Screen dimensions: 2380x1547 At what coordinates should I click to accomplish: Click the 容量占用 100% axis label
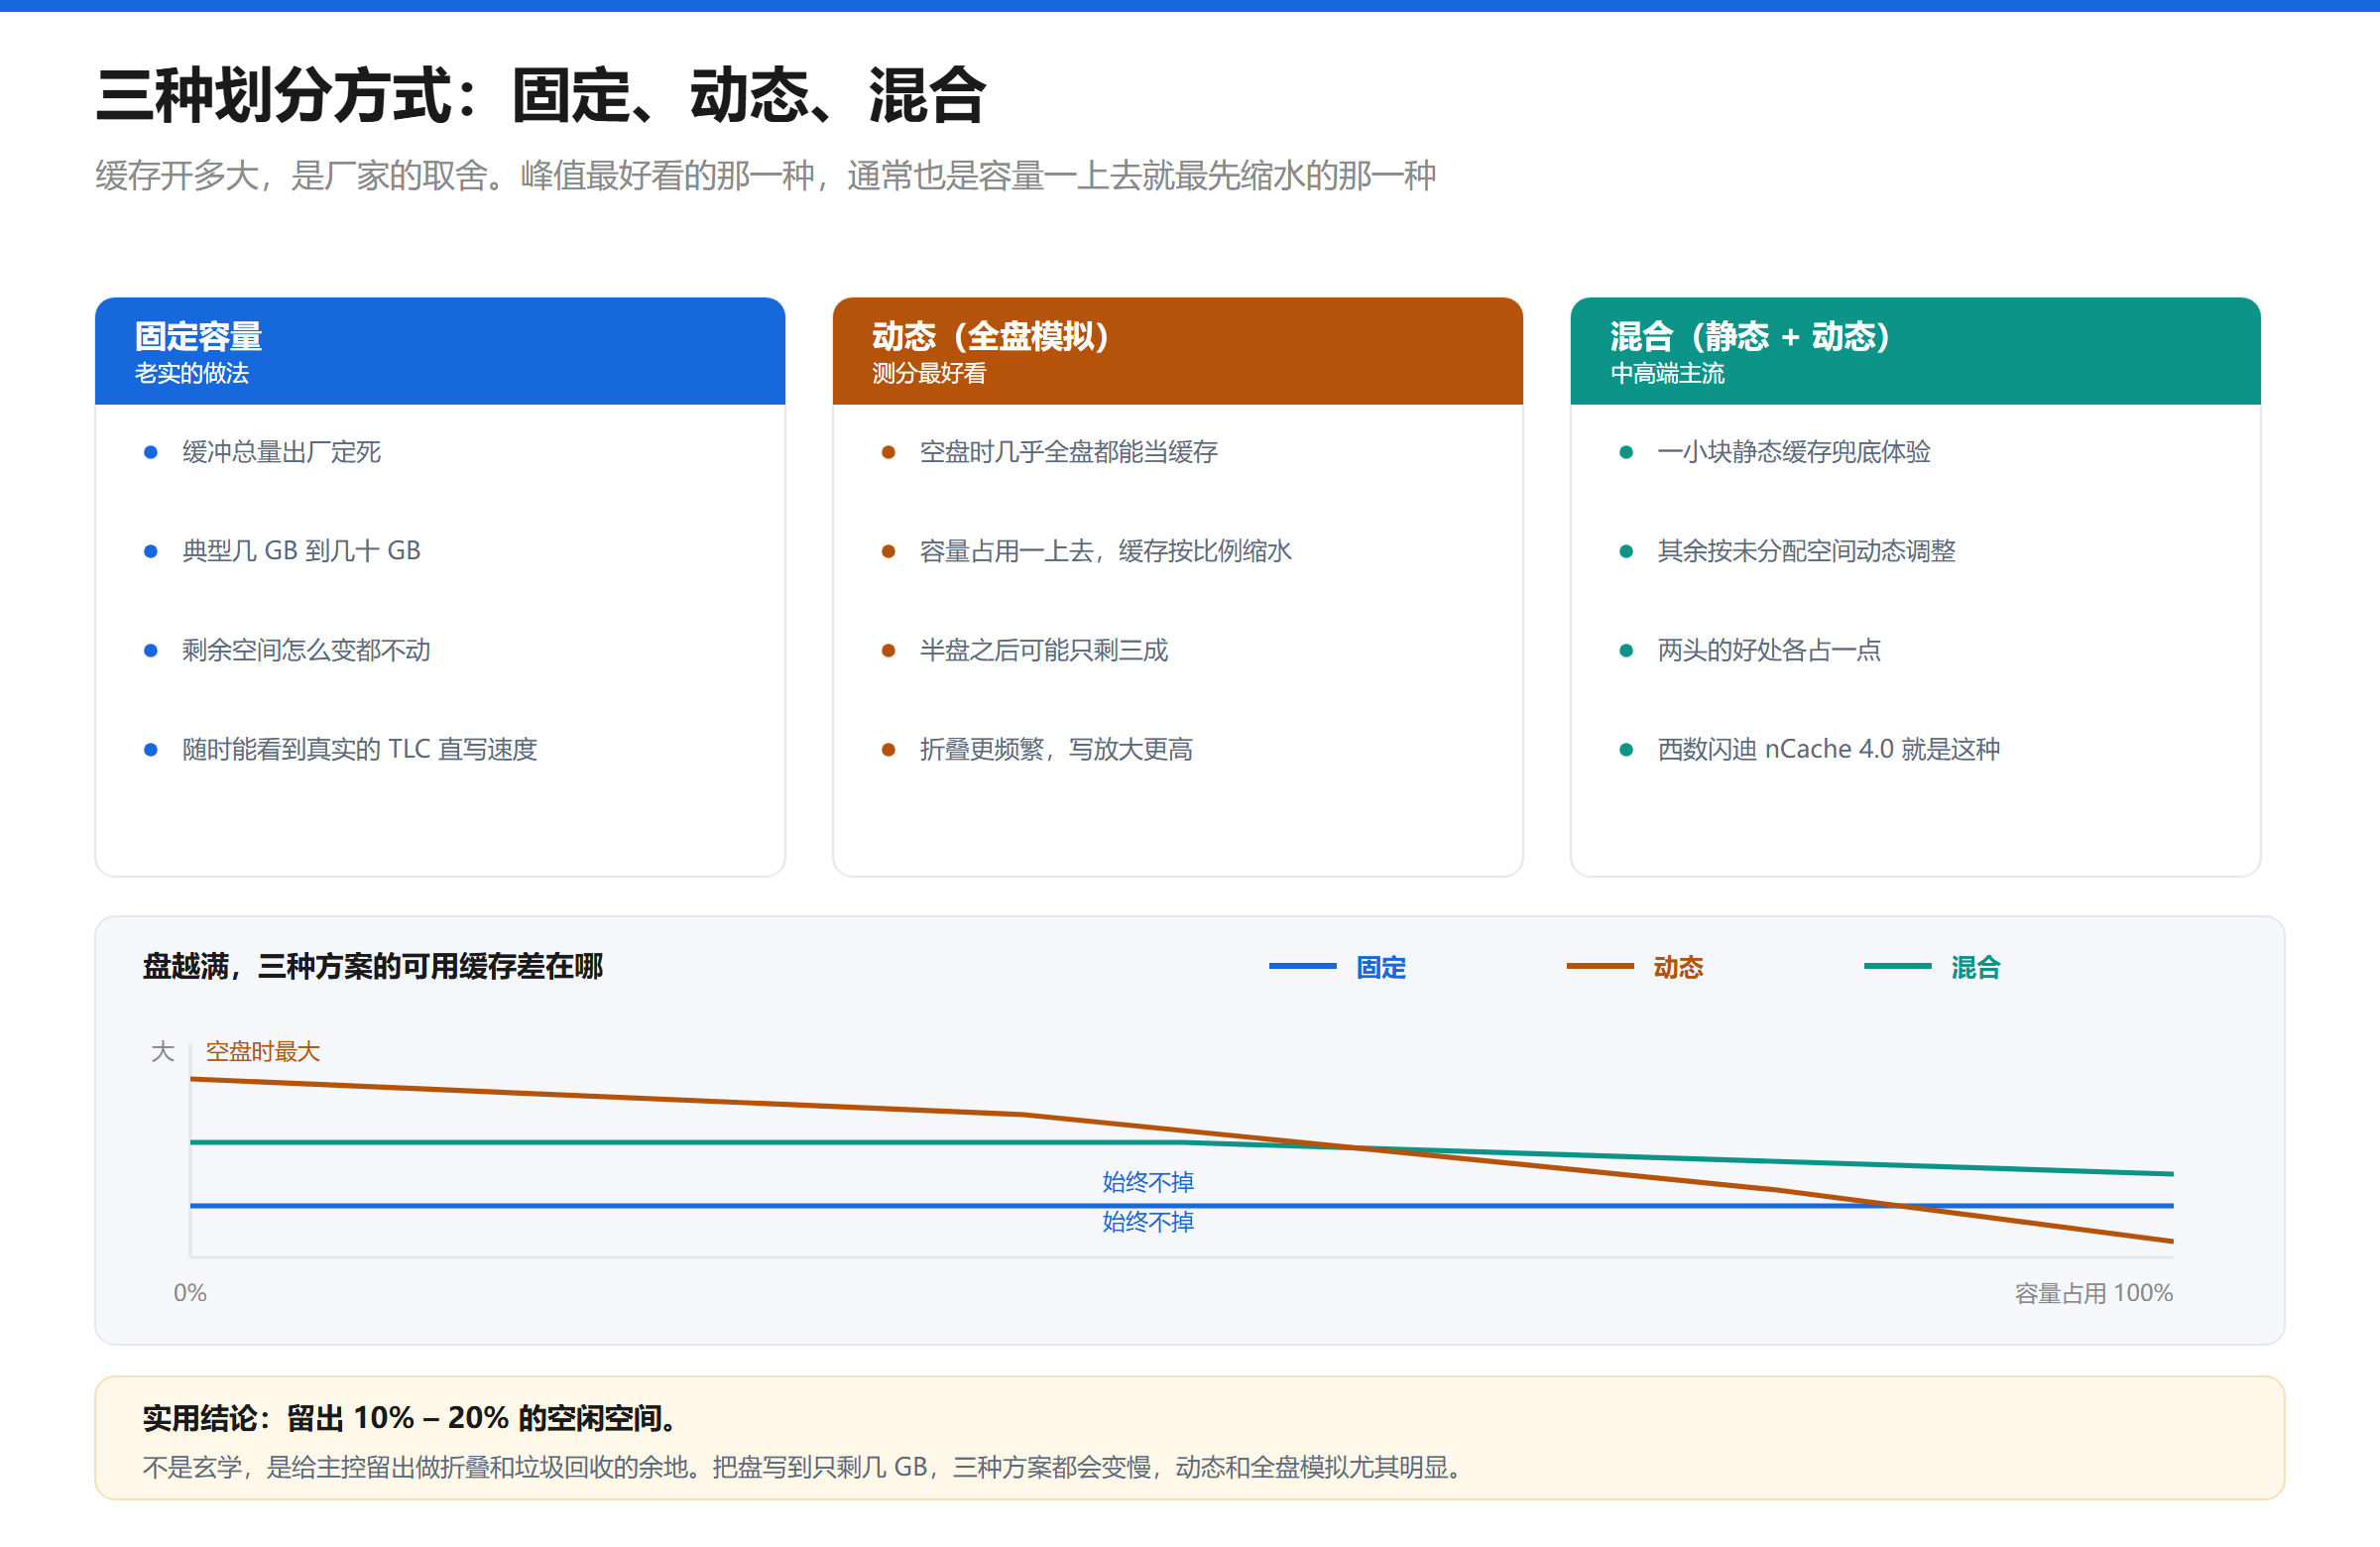(x=2093, y=1293)
